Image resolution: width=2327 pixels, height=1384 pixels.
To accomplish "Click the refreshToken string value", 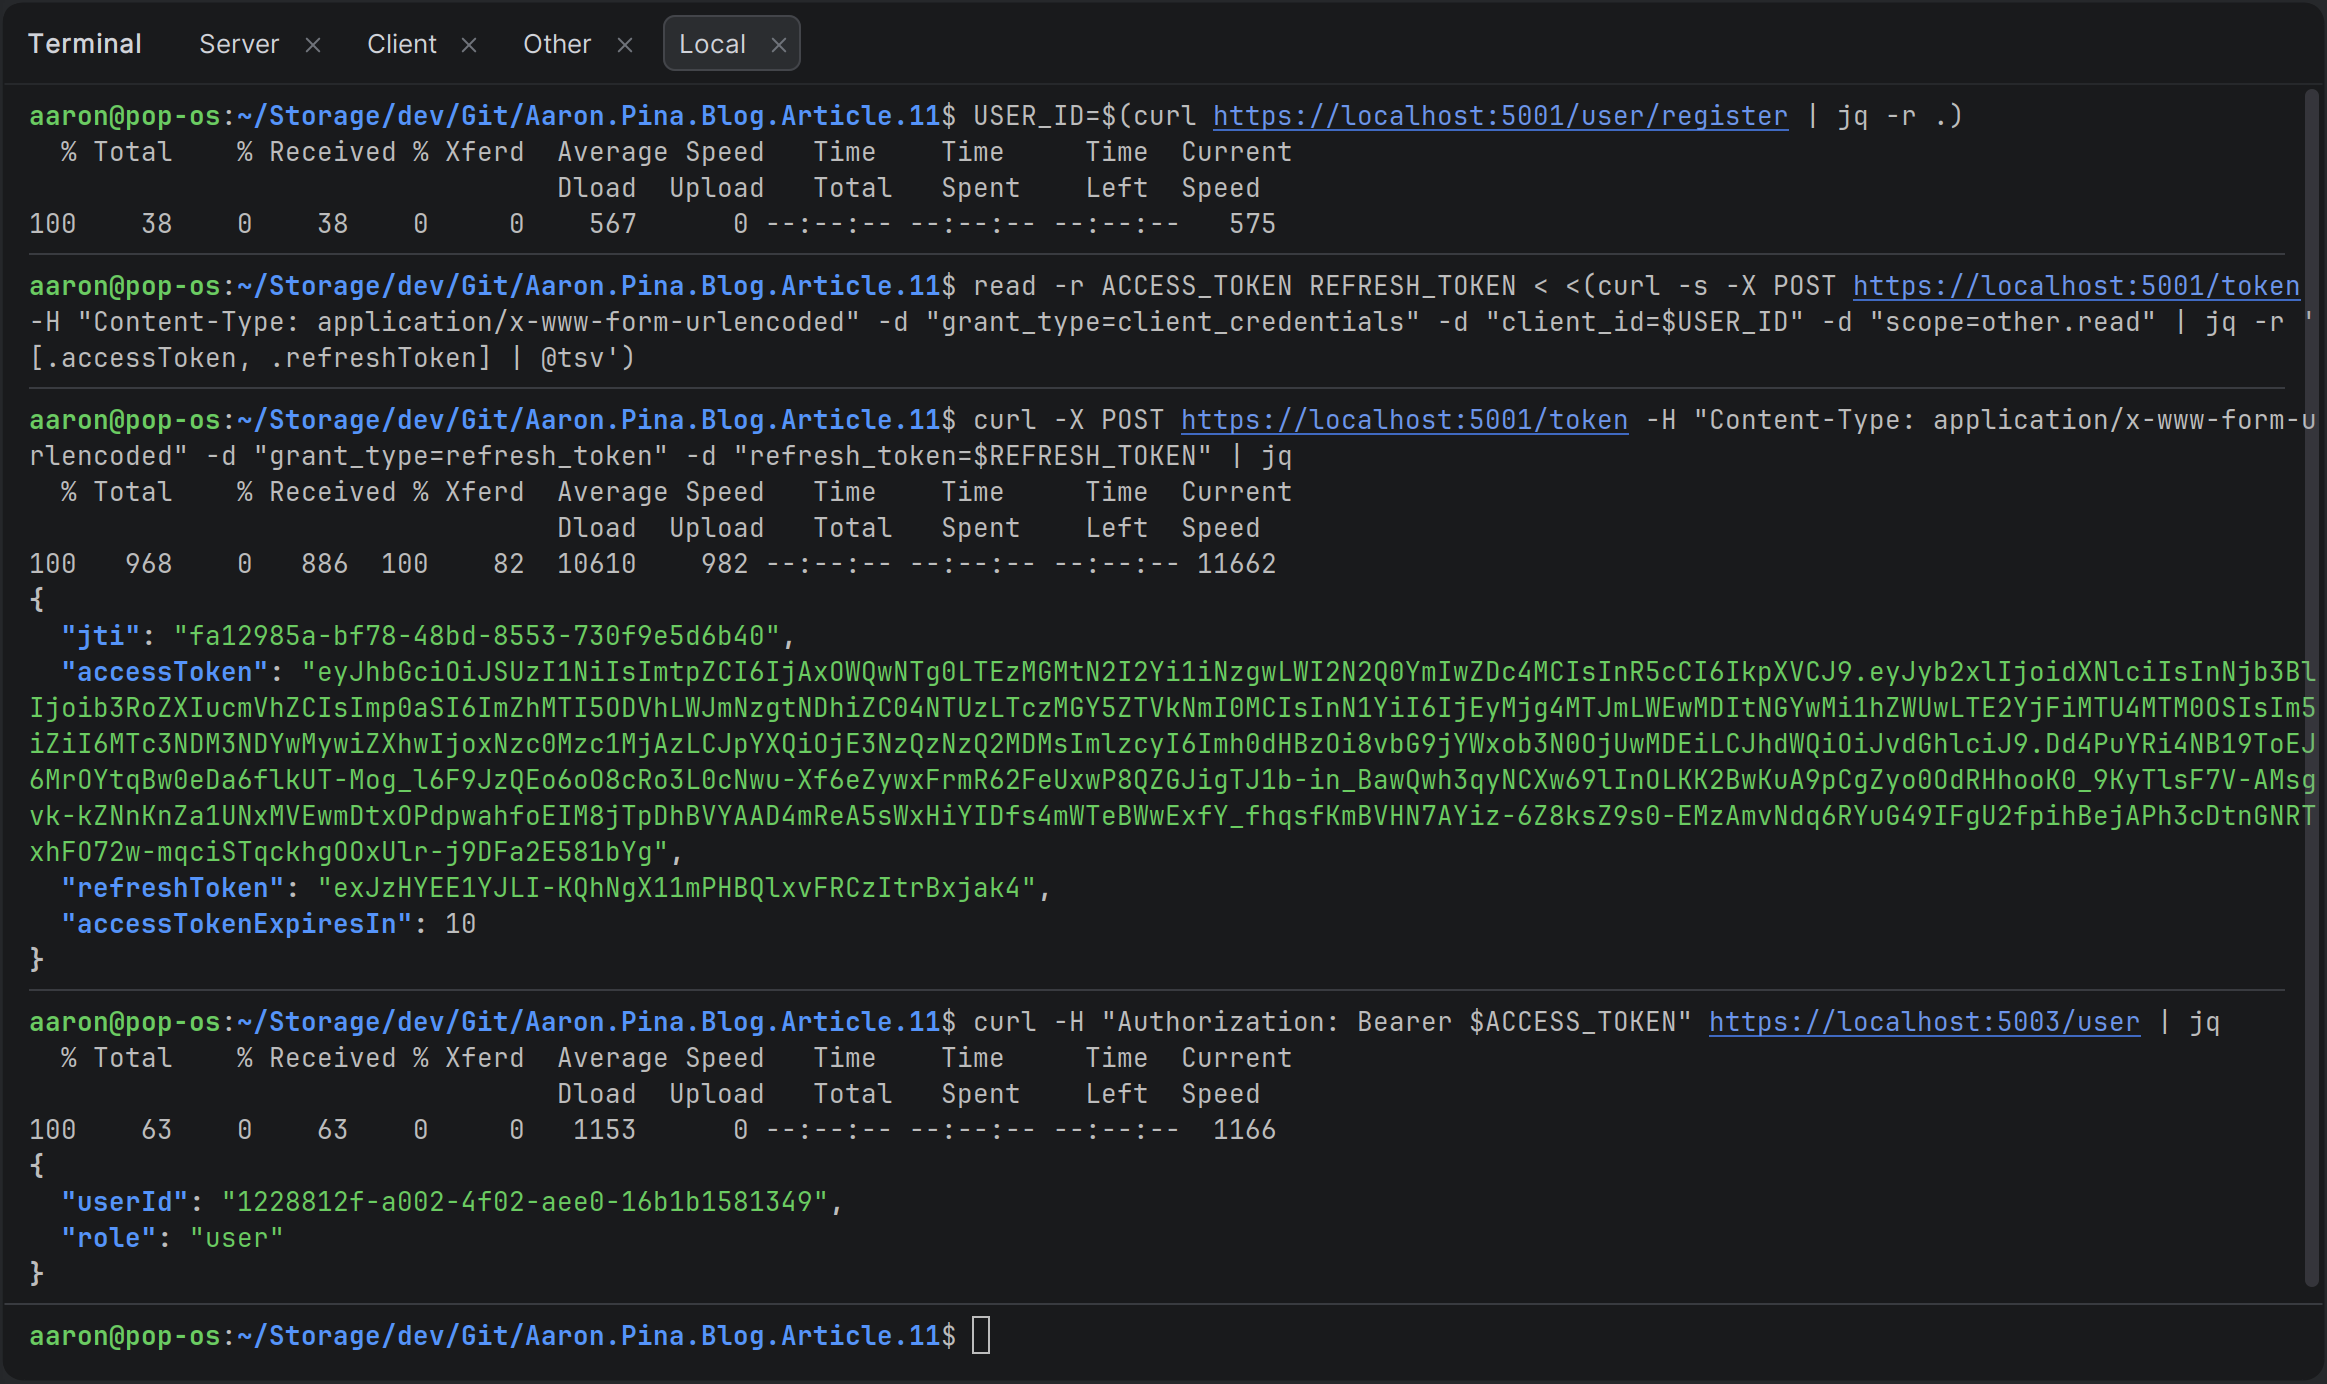I will coord(677,888).
